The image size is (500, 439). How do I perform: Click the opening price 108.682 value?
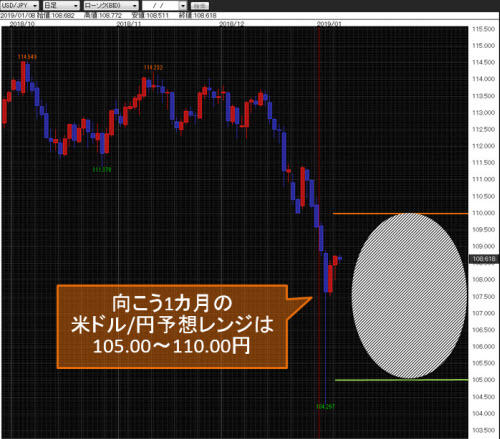coord(63,15)
